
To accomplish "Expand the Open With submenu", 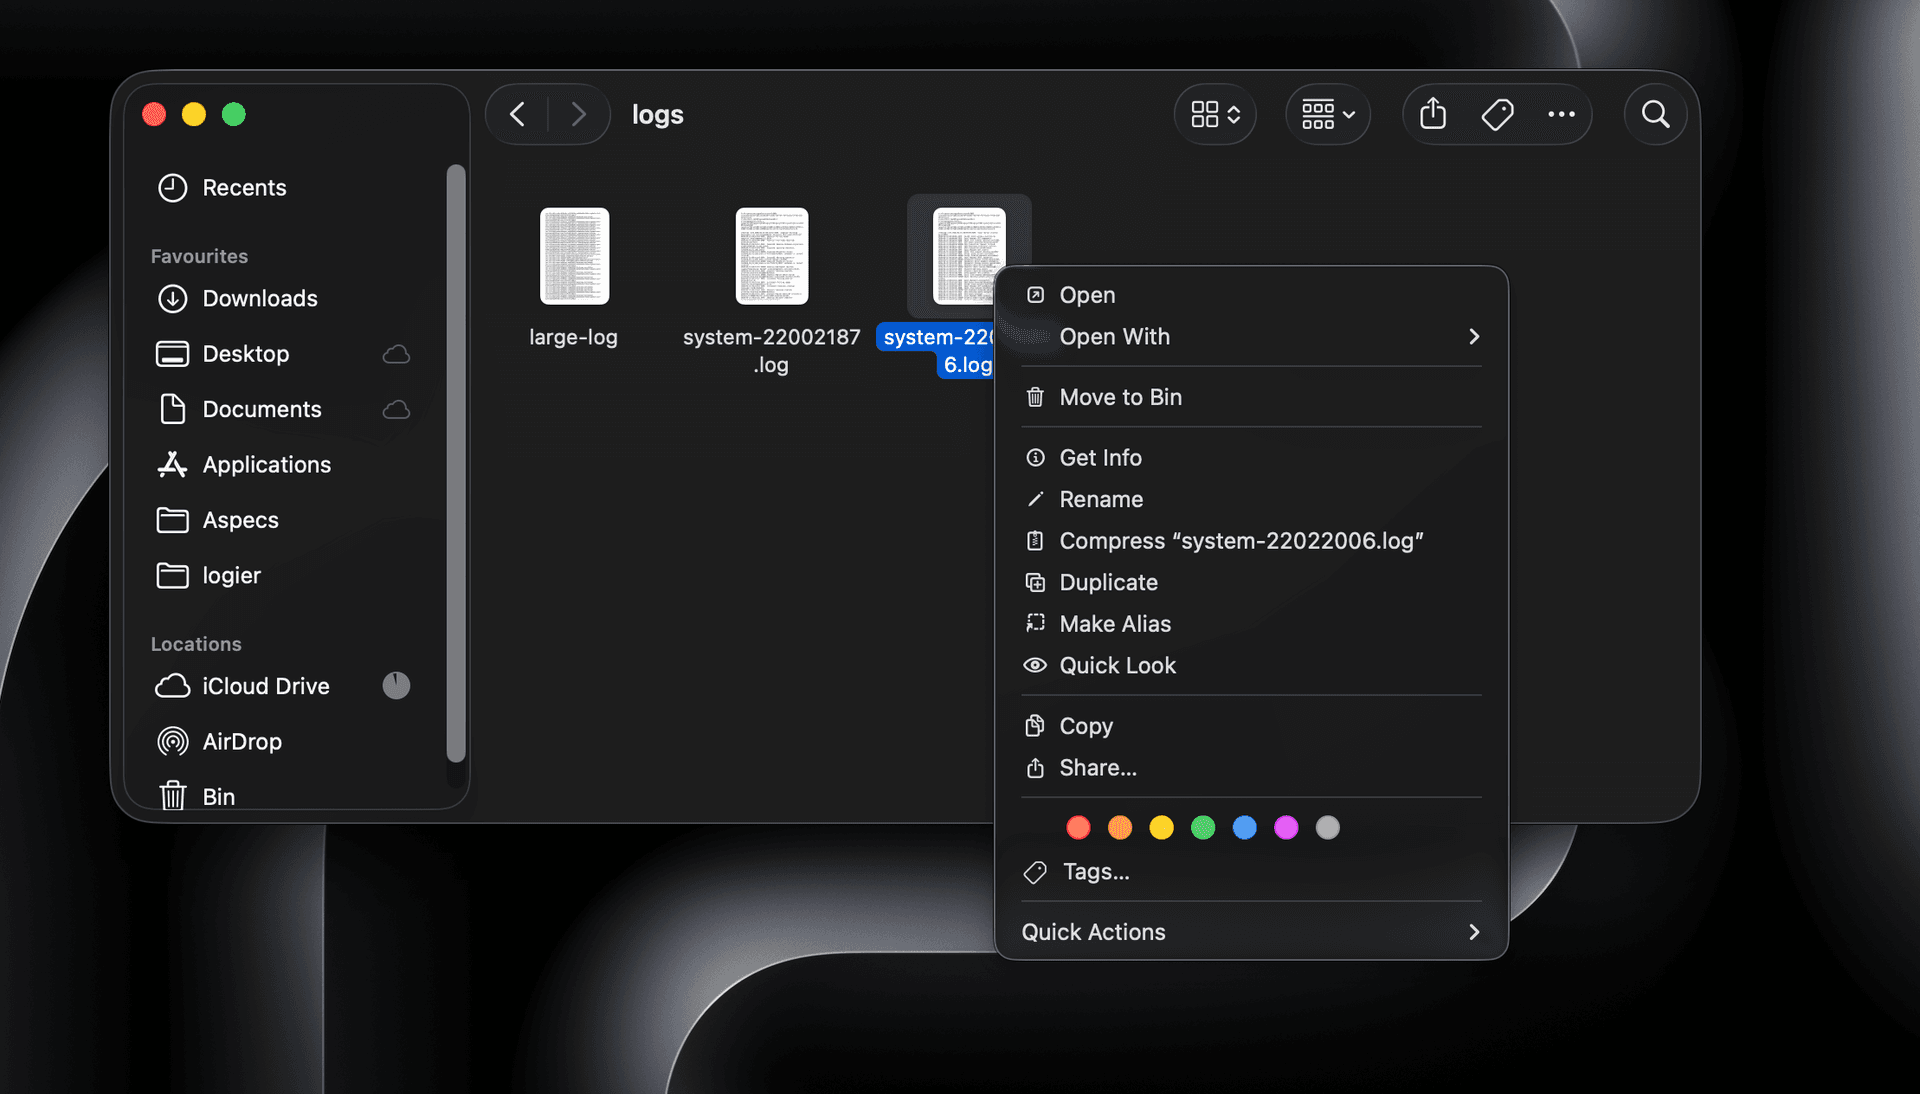I will (x=1251, y=337).
